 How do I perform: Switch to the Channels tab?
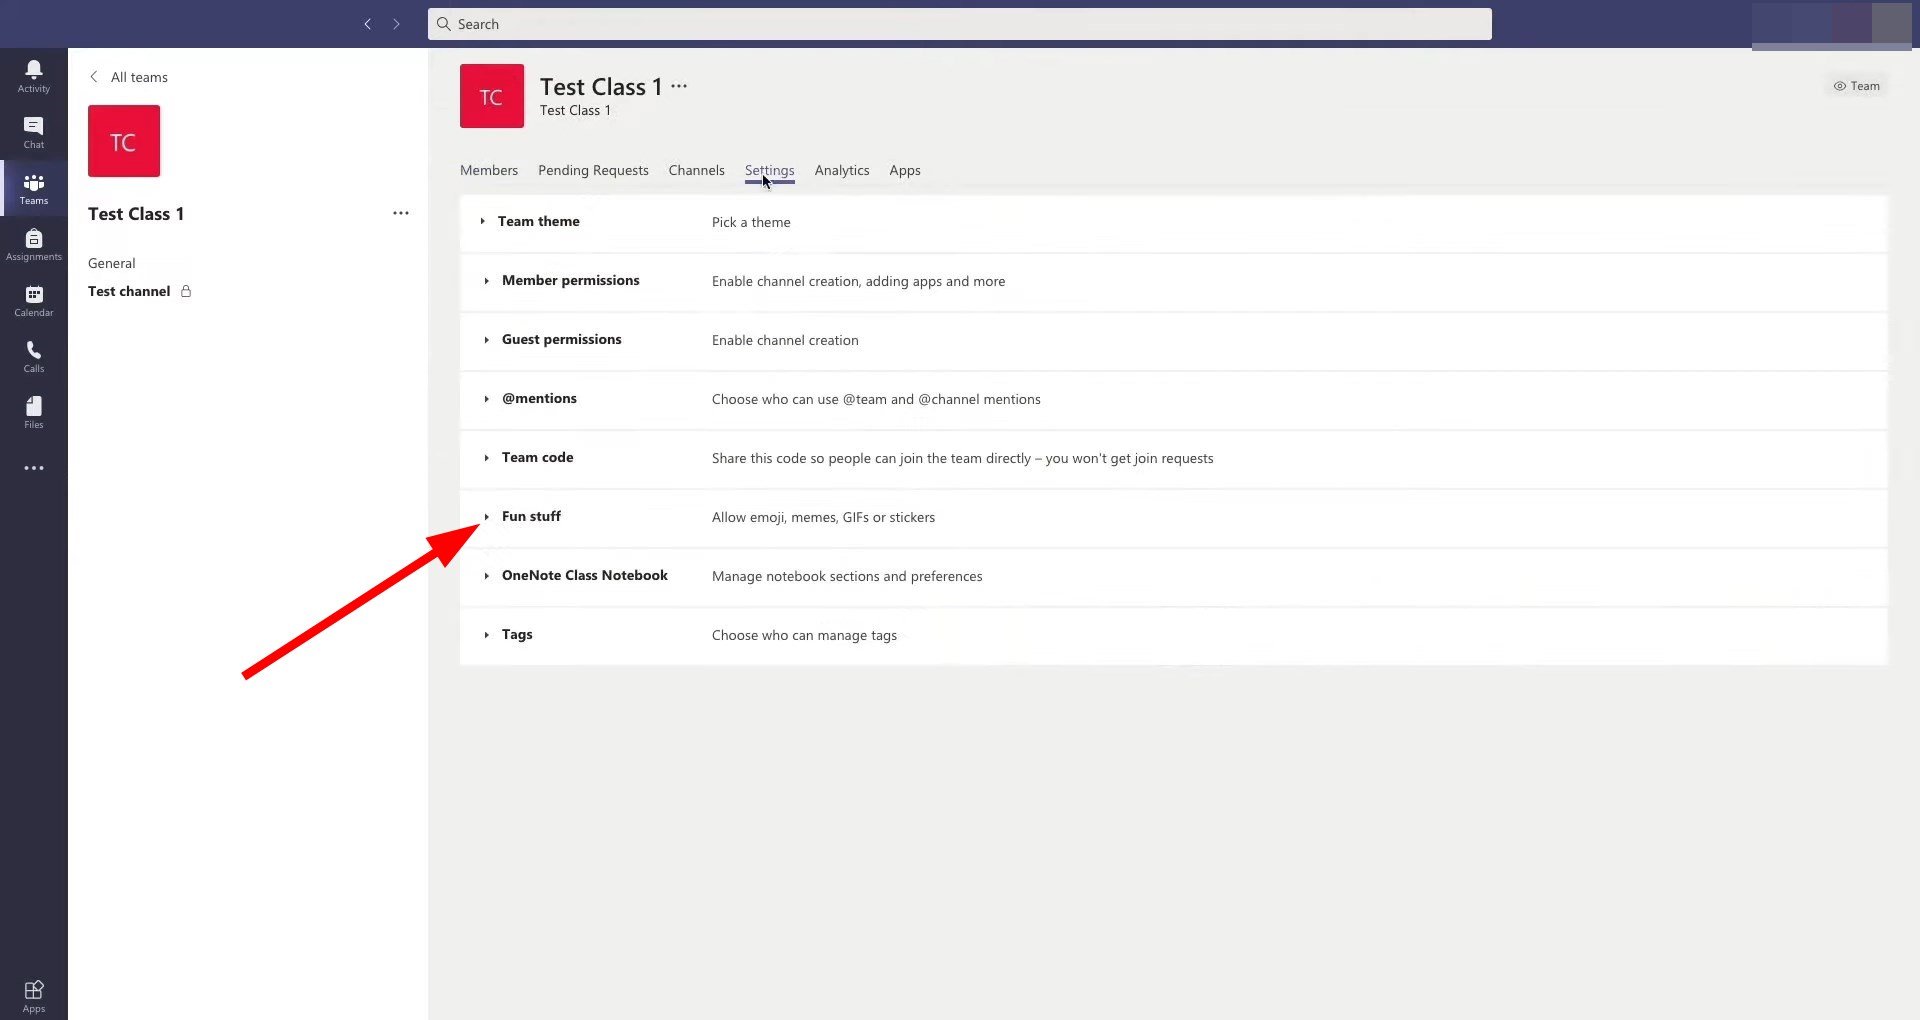coord(696,170)
